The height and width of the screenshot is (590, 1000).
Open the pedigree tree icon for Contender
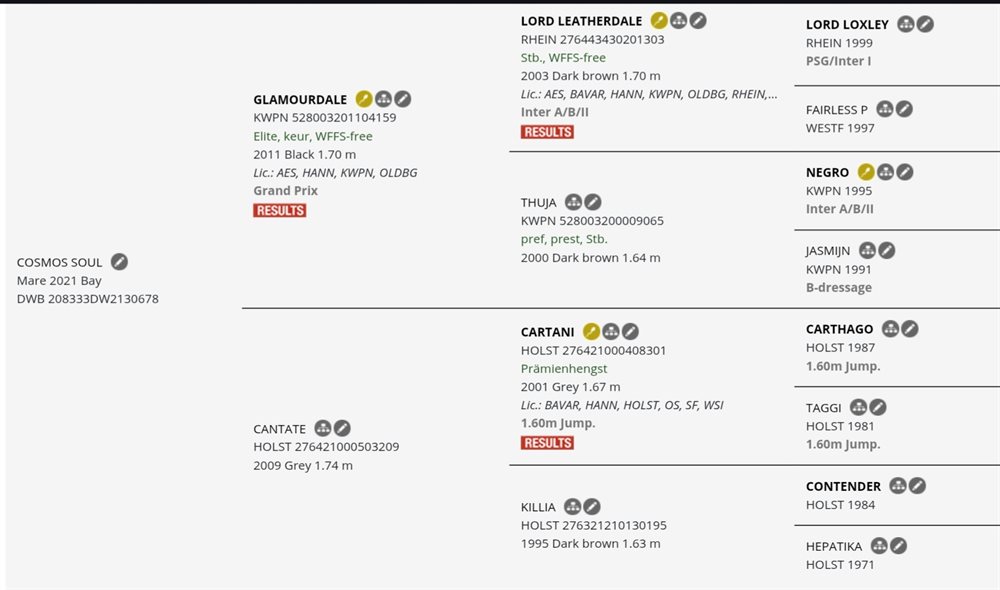click(x=898, y=486)
